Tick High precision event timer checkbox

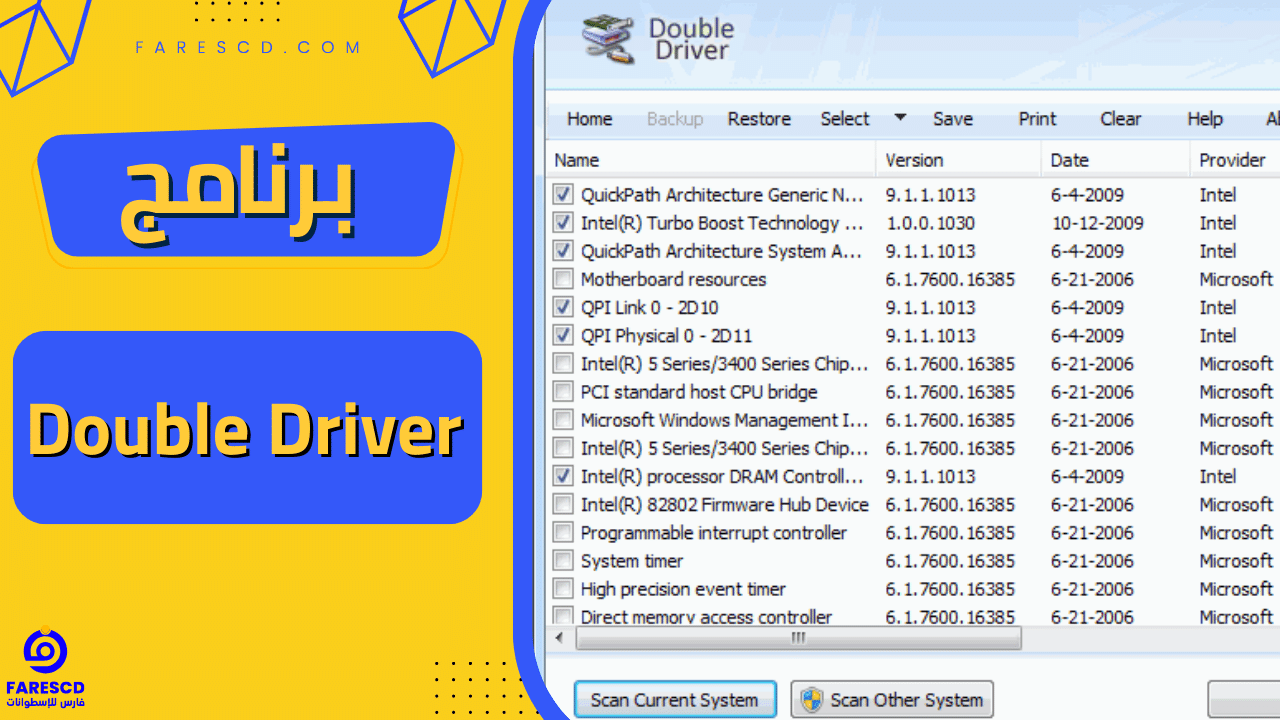point(563,589)
